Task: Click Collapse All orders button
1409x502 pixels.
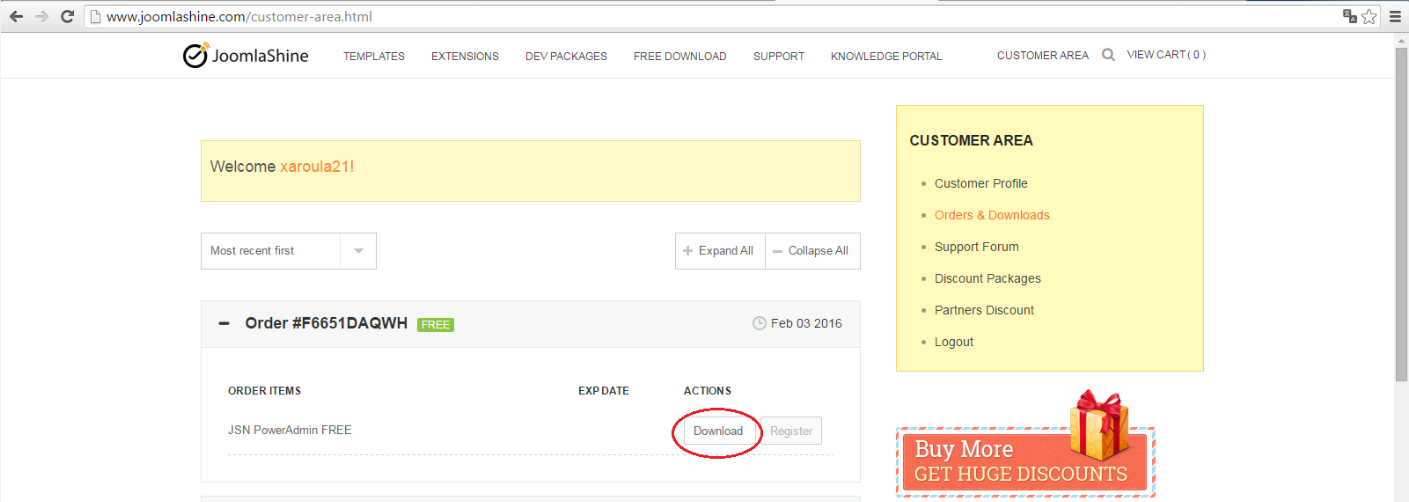Action: pyautogui.click(x=813, y=251)
